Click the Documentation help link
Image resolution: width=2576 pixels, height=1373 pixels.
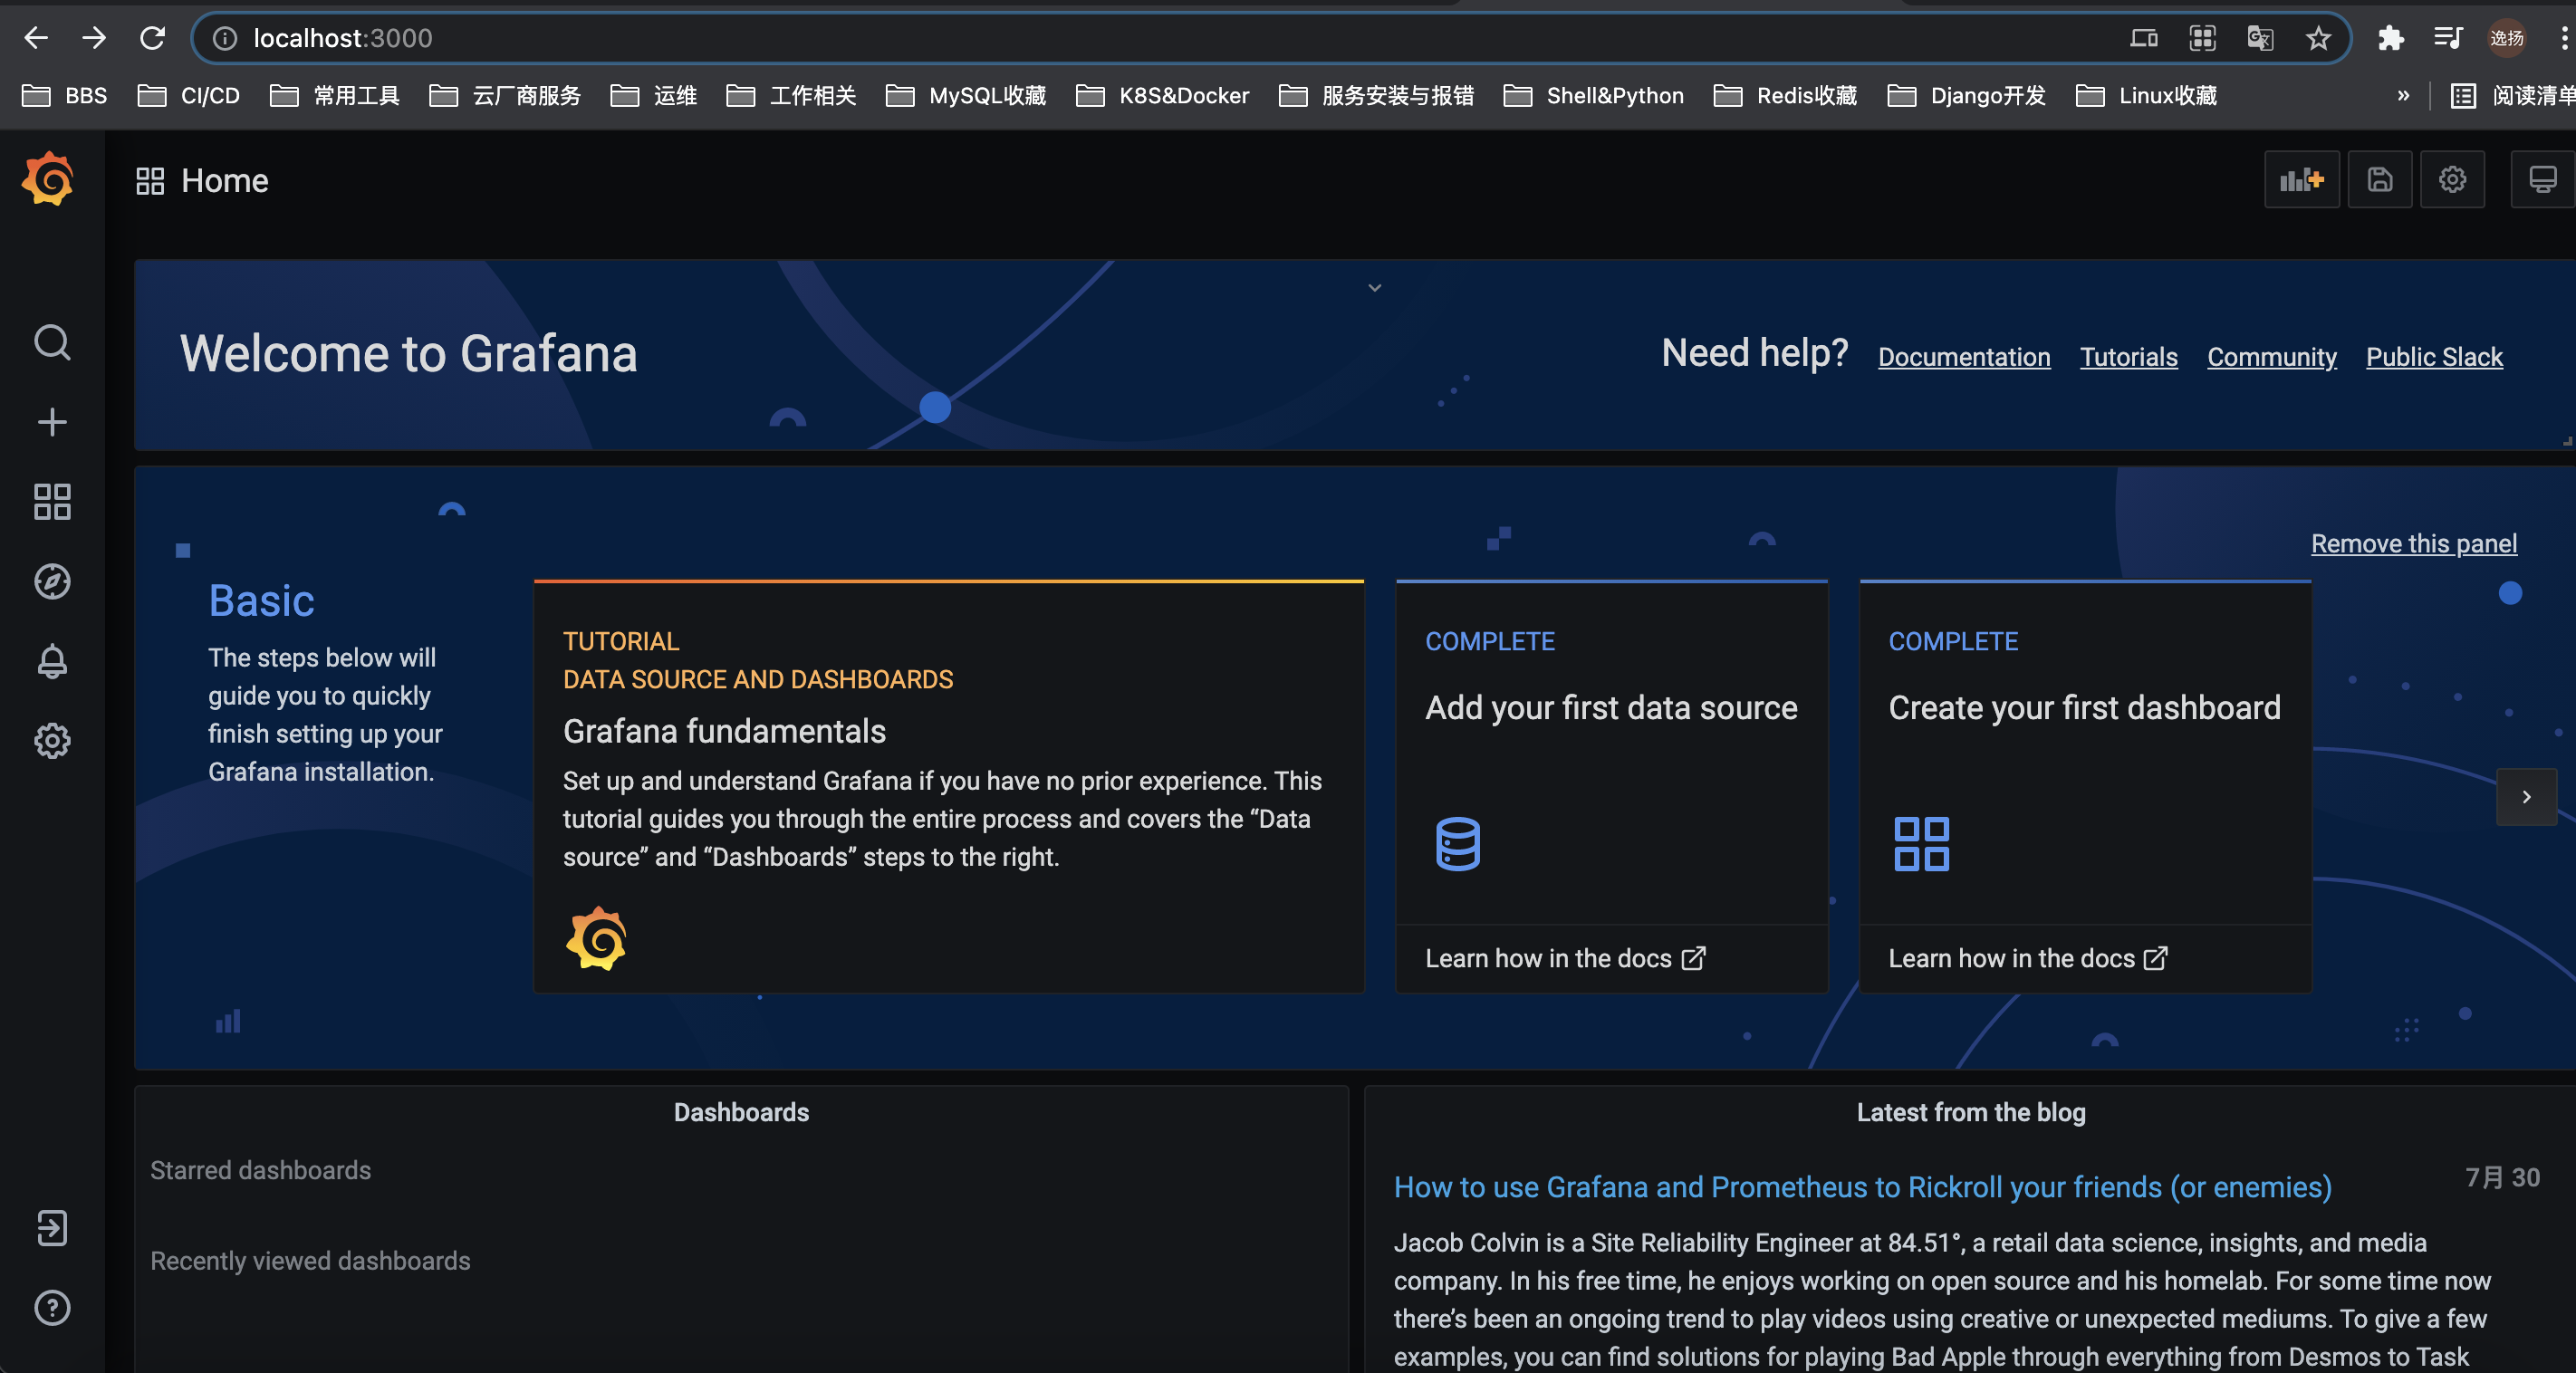pyautogui.click(x=1963, y=357)
